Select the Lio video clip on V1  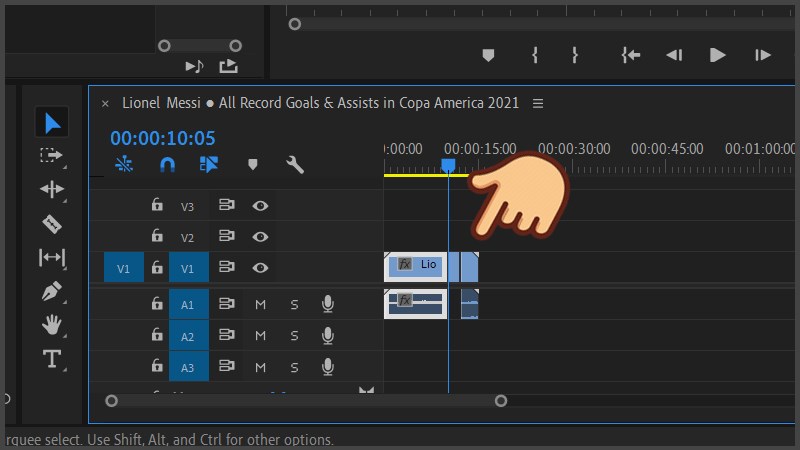pyautogui.click(x=415, y=267)
